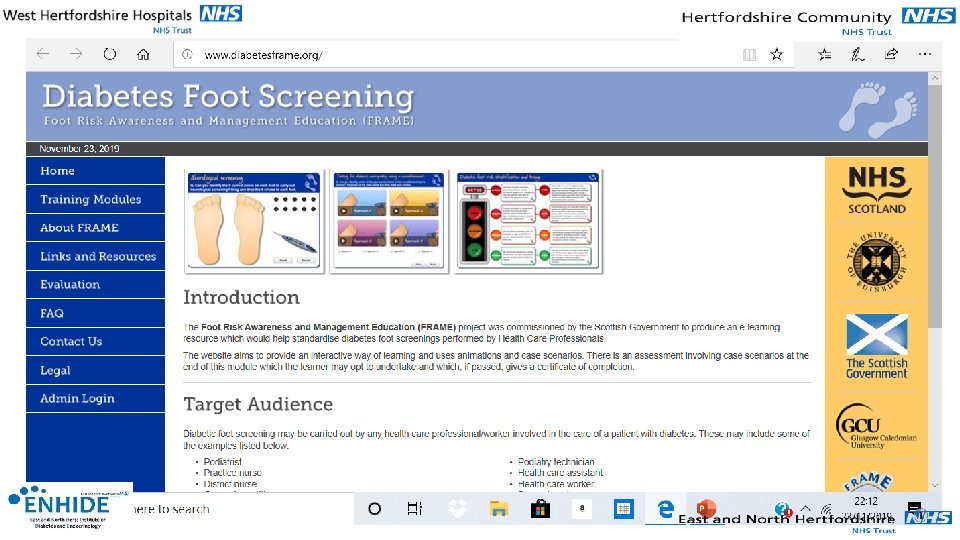Click the Diabetes Foot Screening header title

(x=228, y=97)
